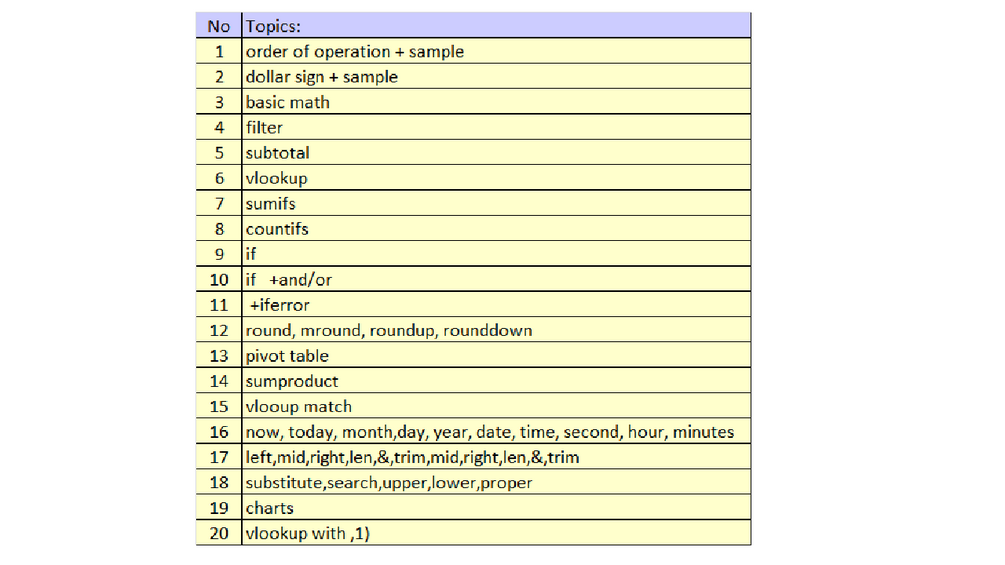Click the '+iferror' topic cell

496,305
